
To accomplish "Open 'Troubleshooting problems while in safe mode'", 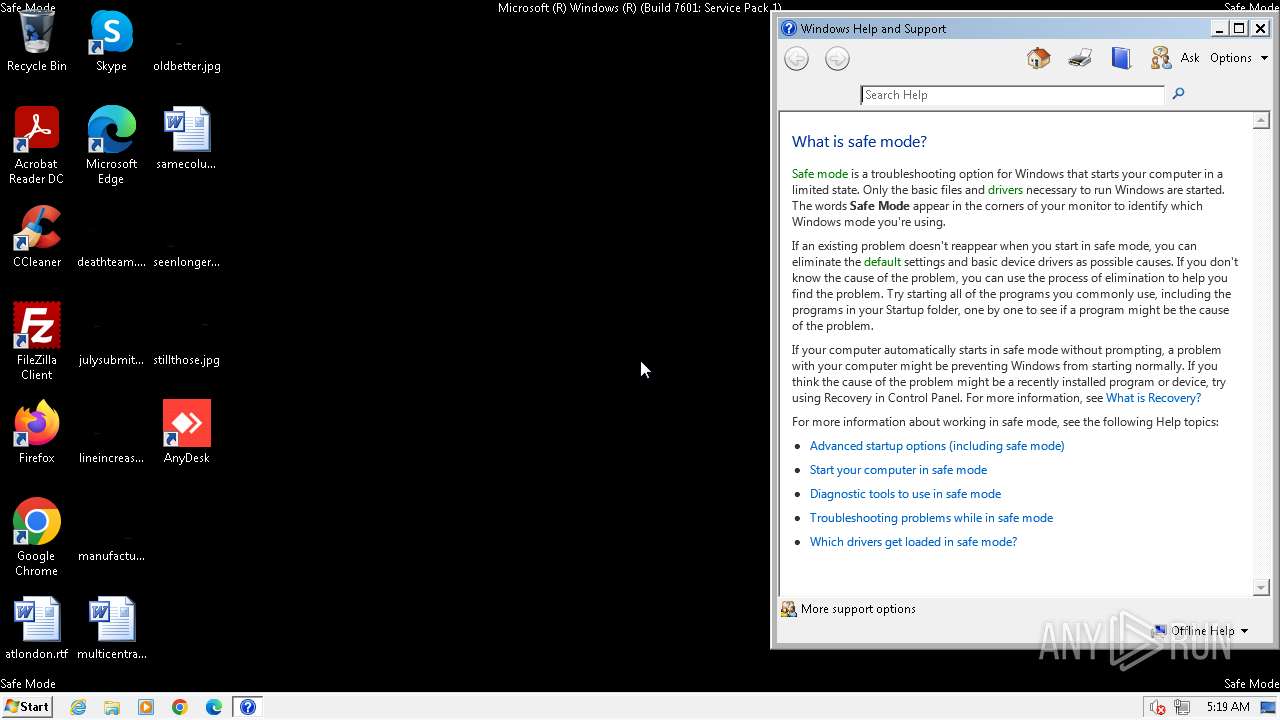I will coord(931,518).
